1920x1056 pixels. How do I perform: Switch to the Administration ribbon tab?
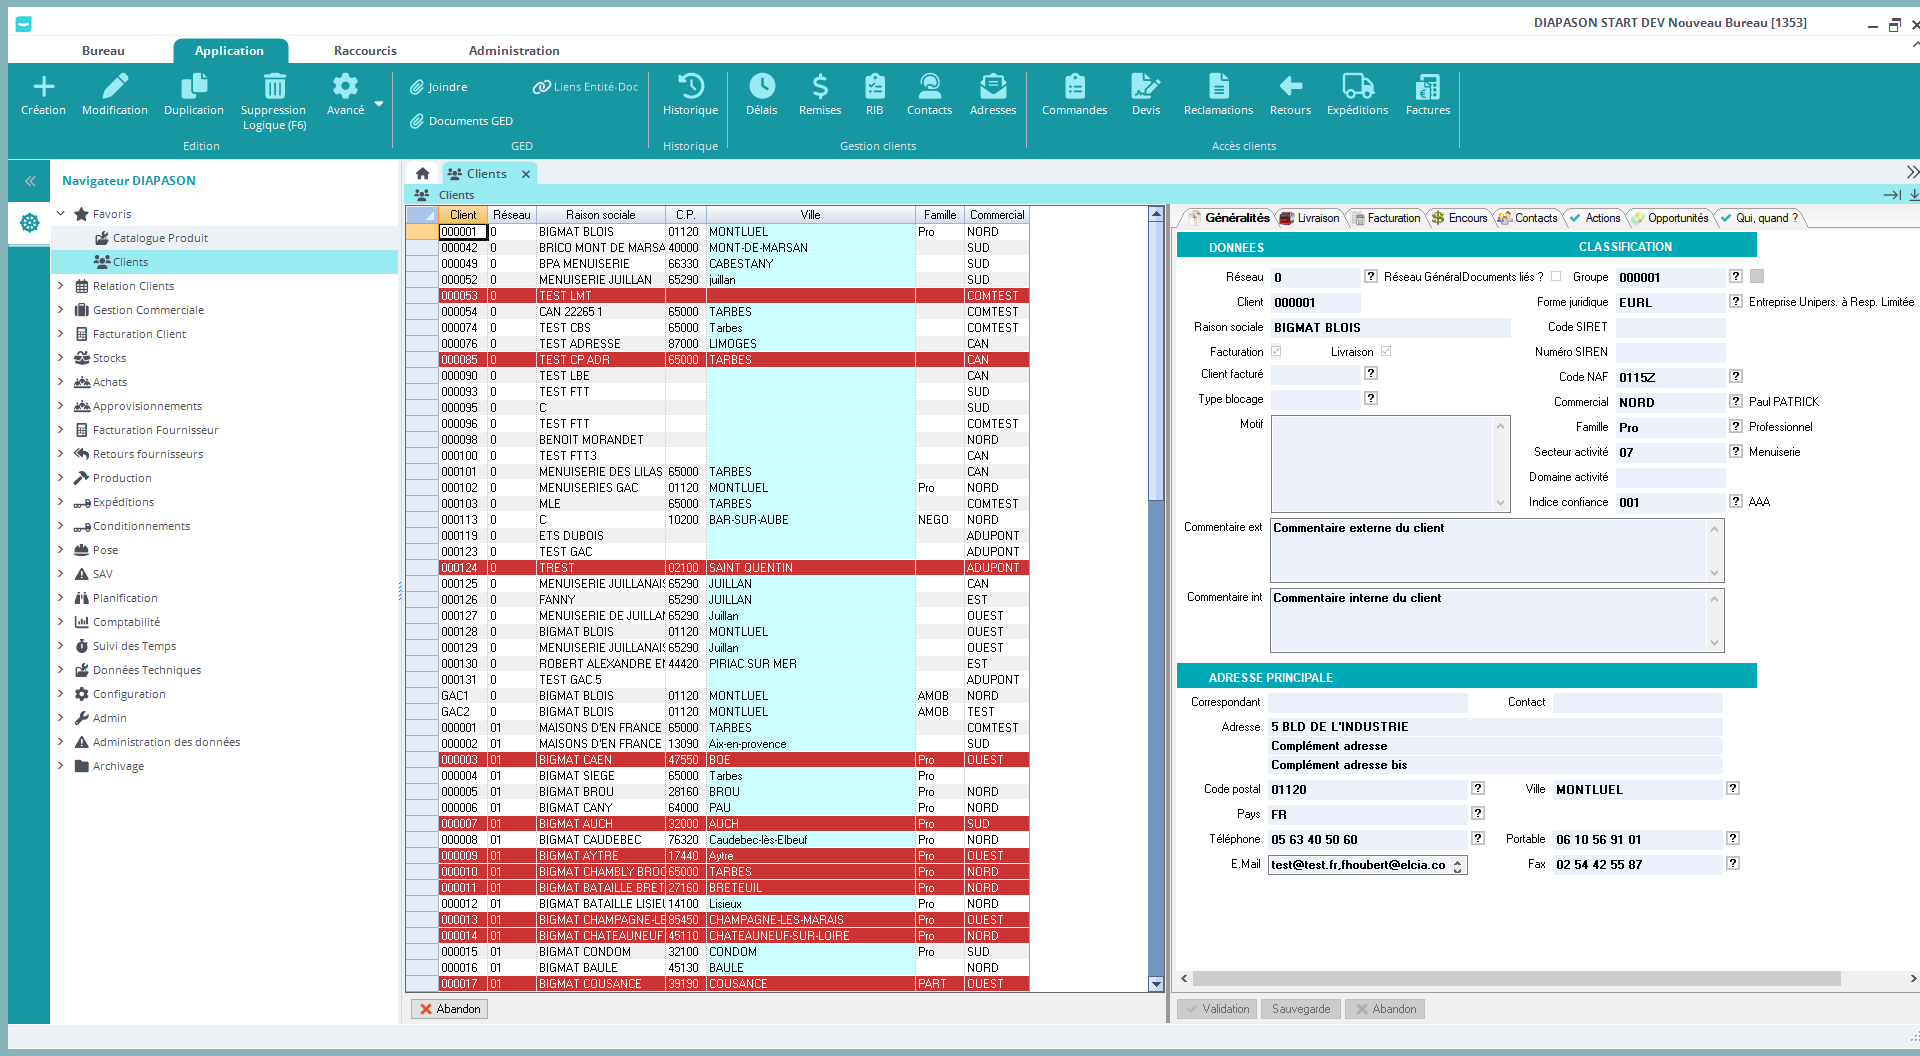click(514, 51)
